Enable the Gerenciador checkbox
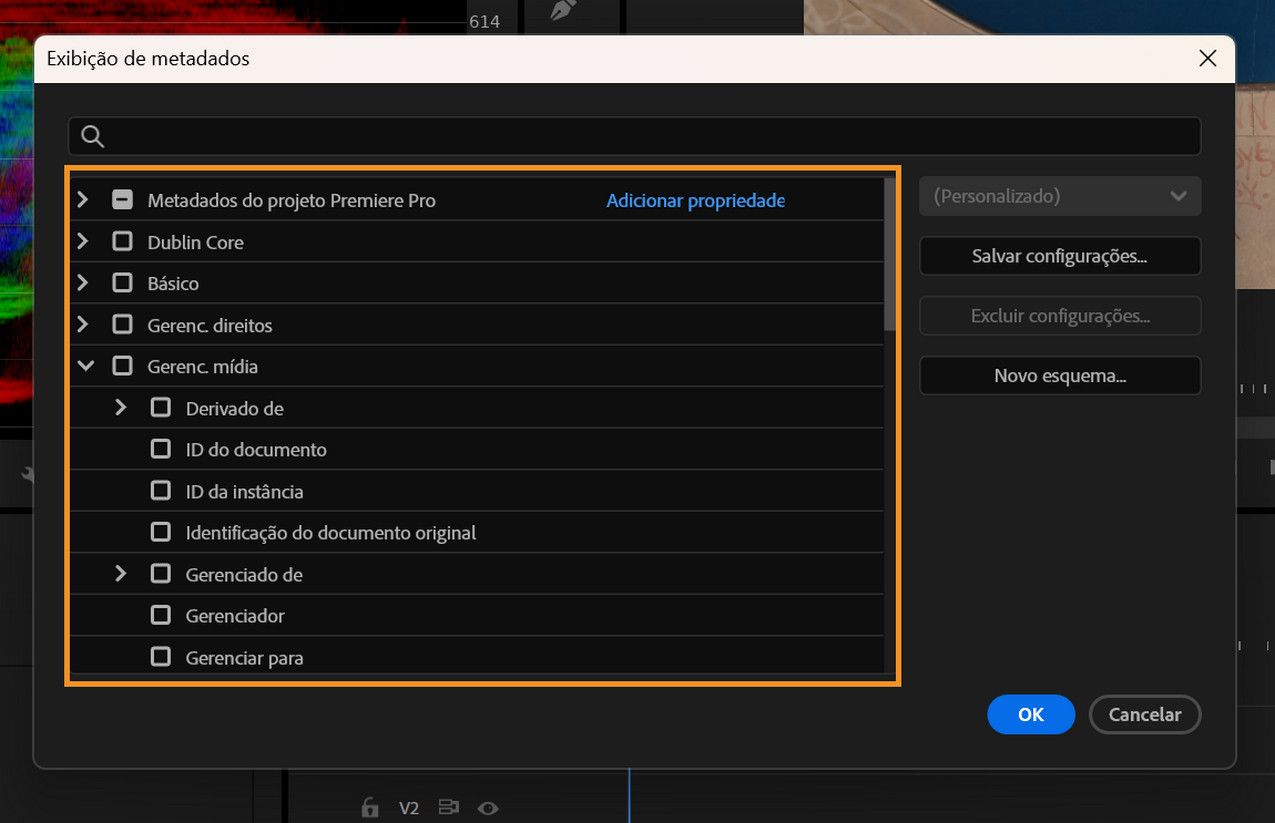Viewport: 1275px width, 823px height. pos(161,615)
